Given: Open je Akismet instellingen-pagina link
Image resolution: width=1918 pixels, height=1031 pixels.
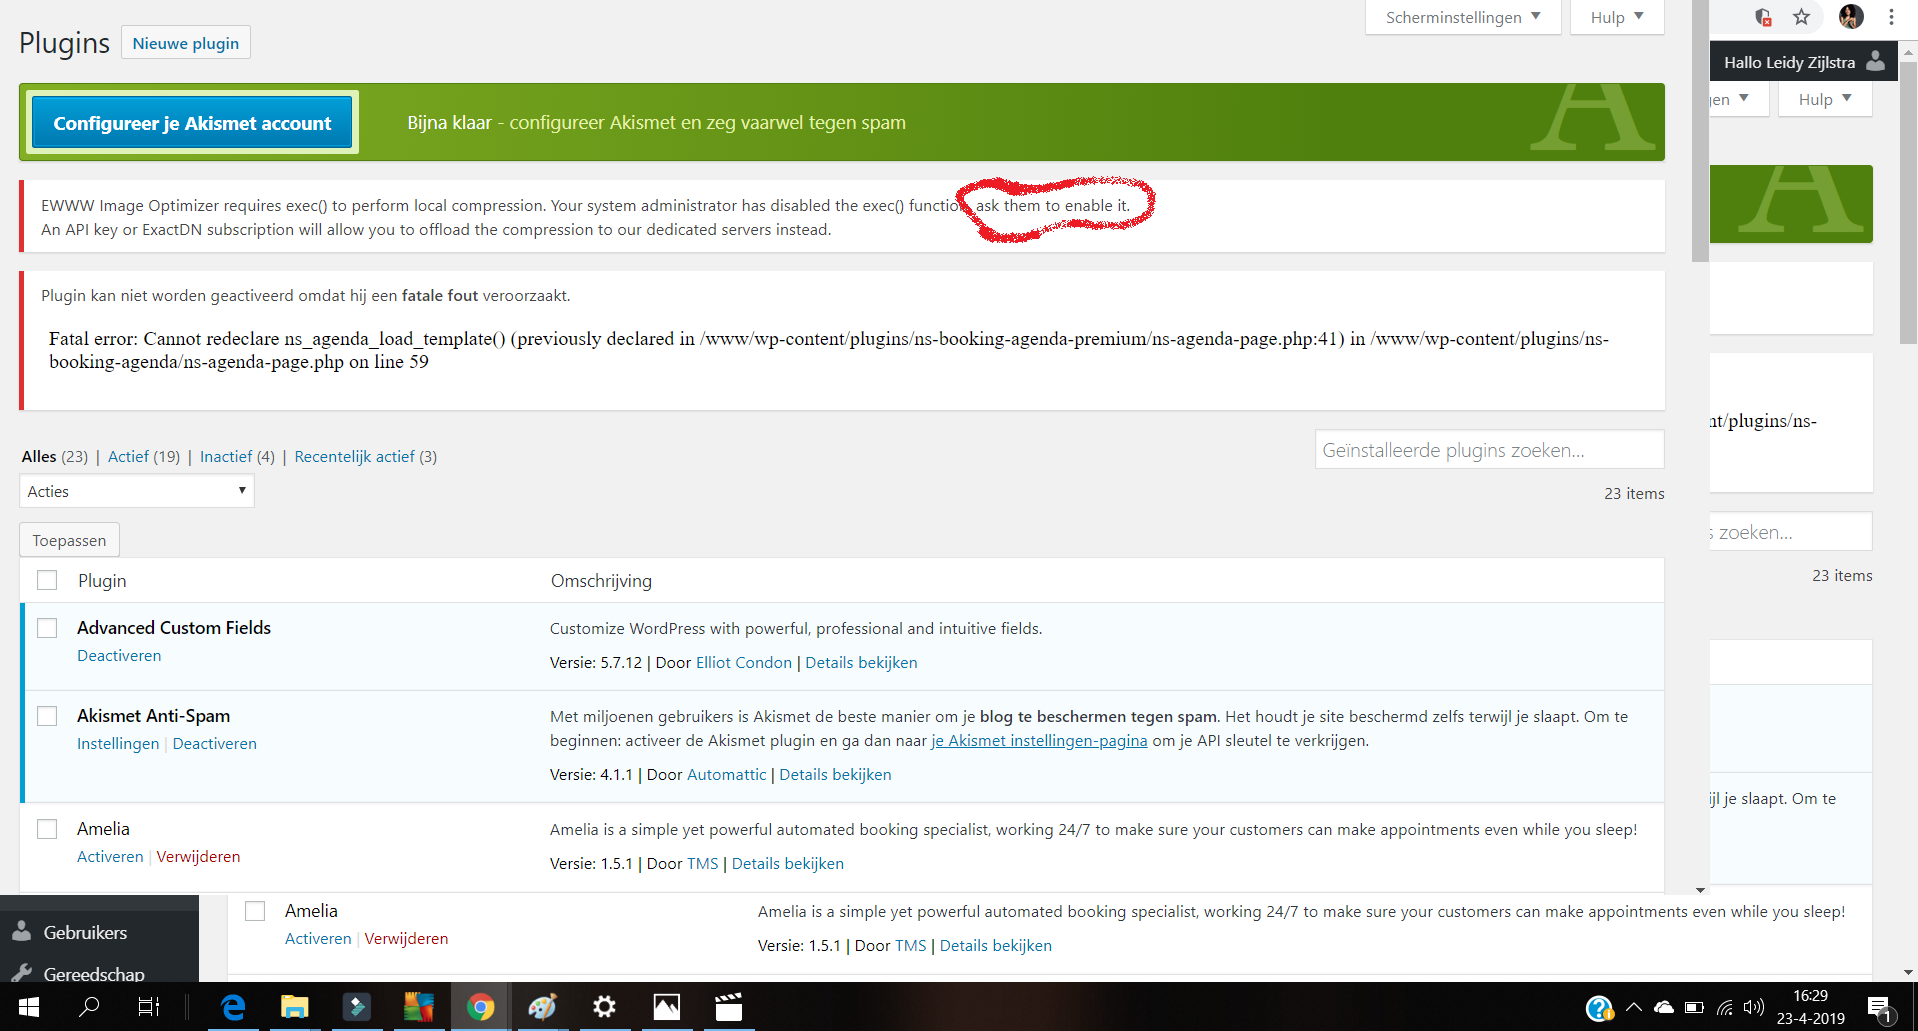Looking at the screenshot, I should point(1039,741).
